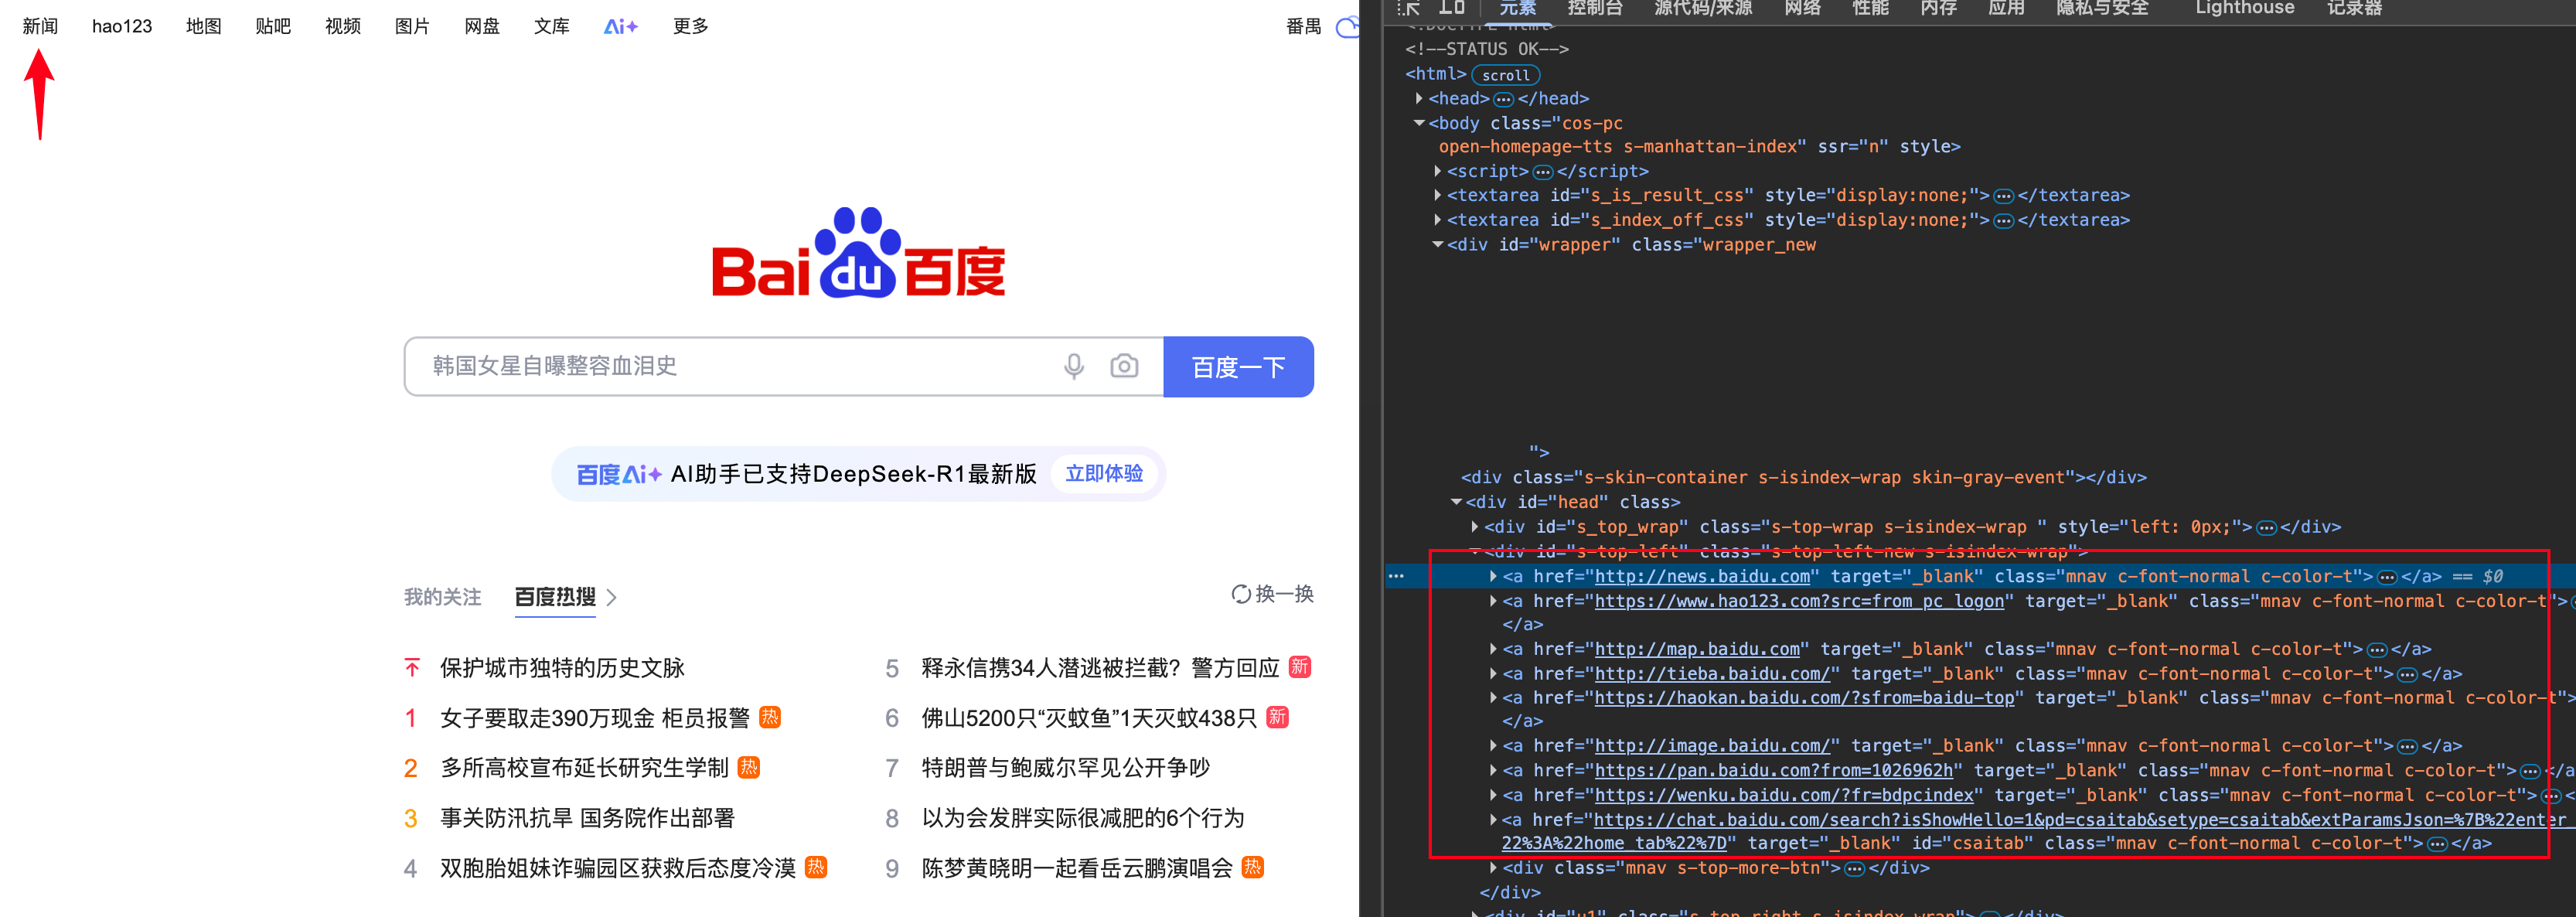Switch to the 控制台 tab
This screenshot has width=2576, height=917.
click(x=1594, y=9)
